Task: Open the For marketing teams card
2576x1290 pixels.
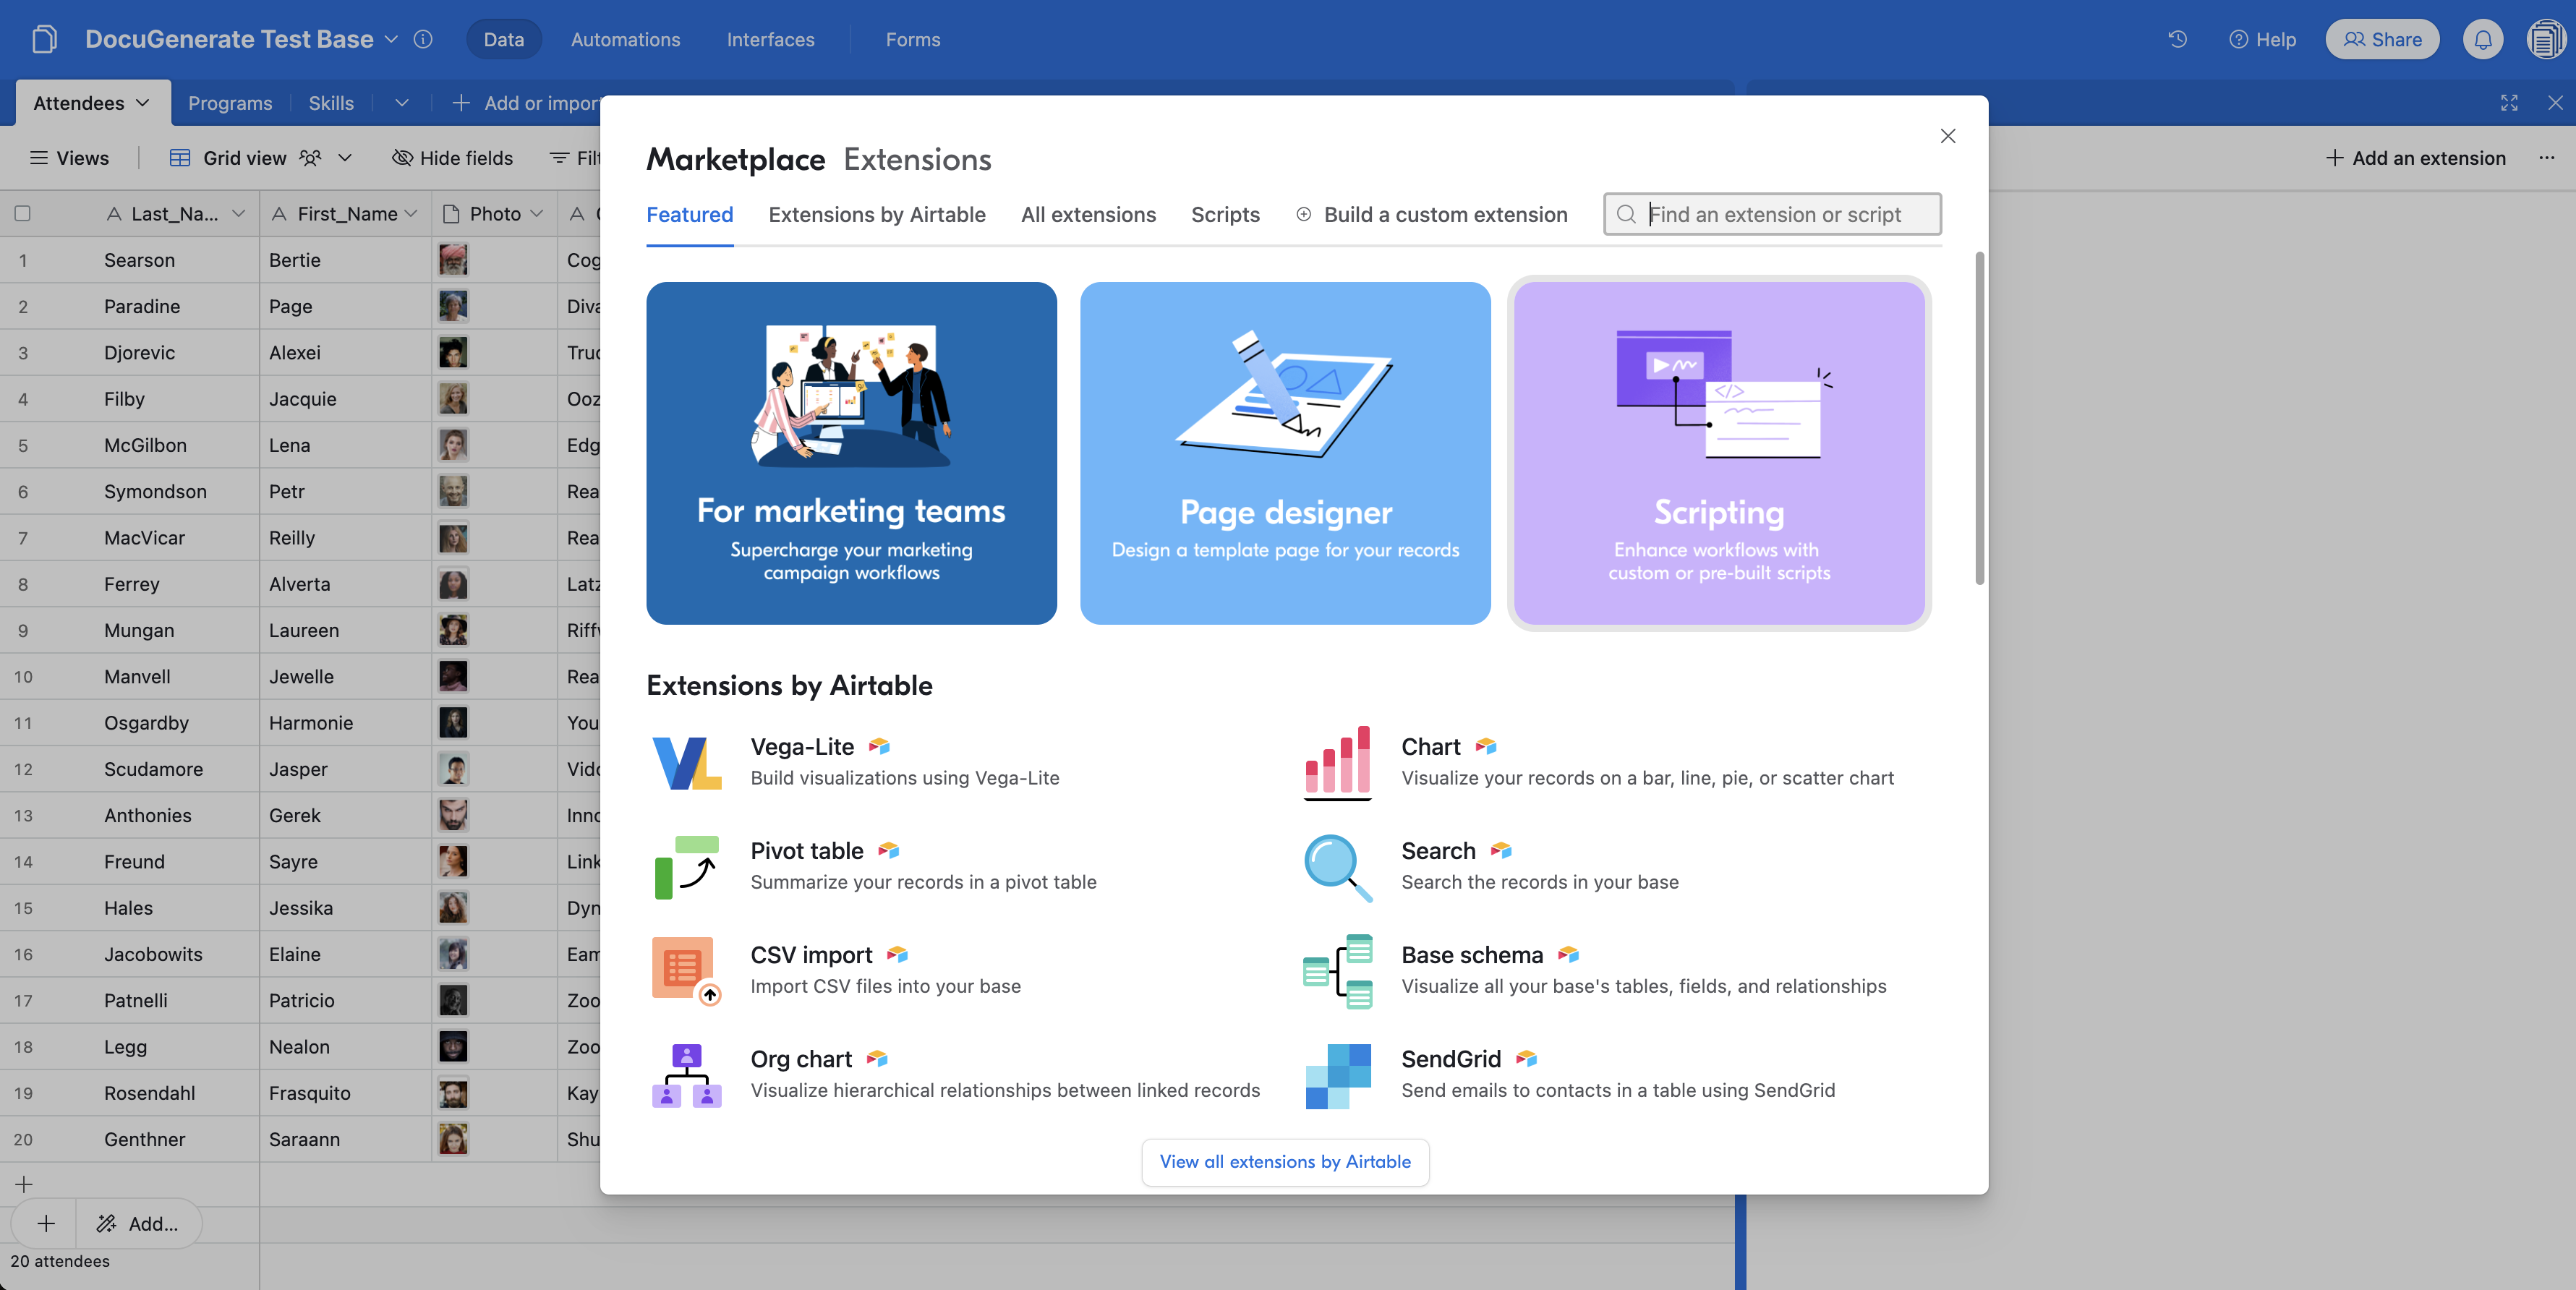Action: pyautogui.click(x=851, y=453)
